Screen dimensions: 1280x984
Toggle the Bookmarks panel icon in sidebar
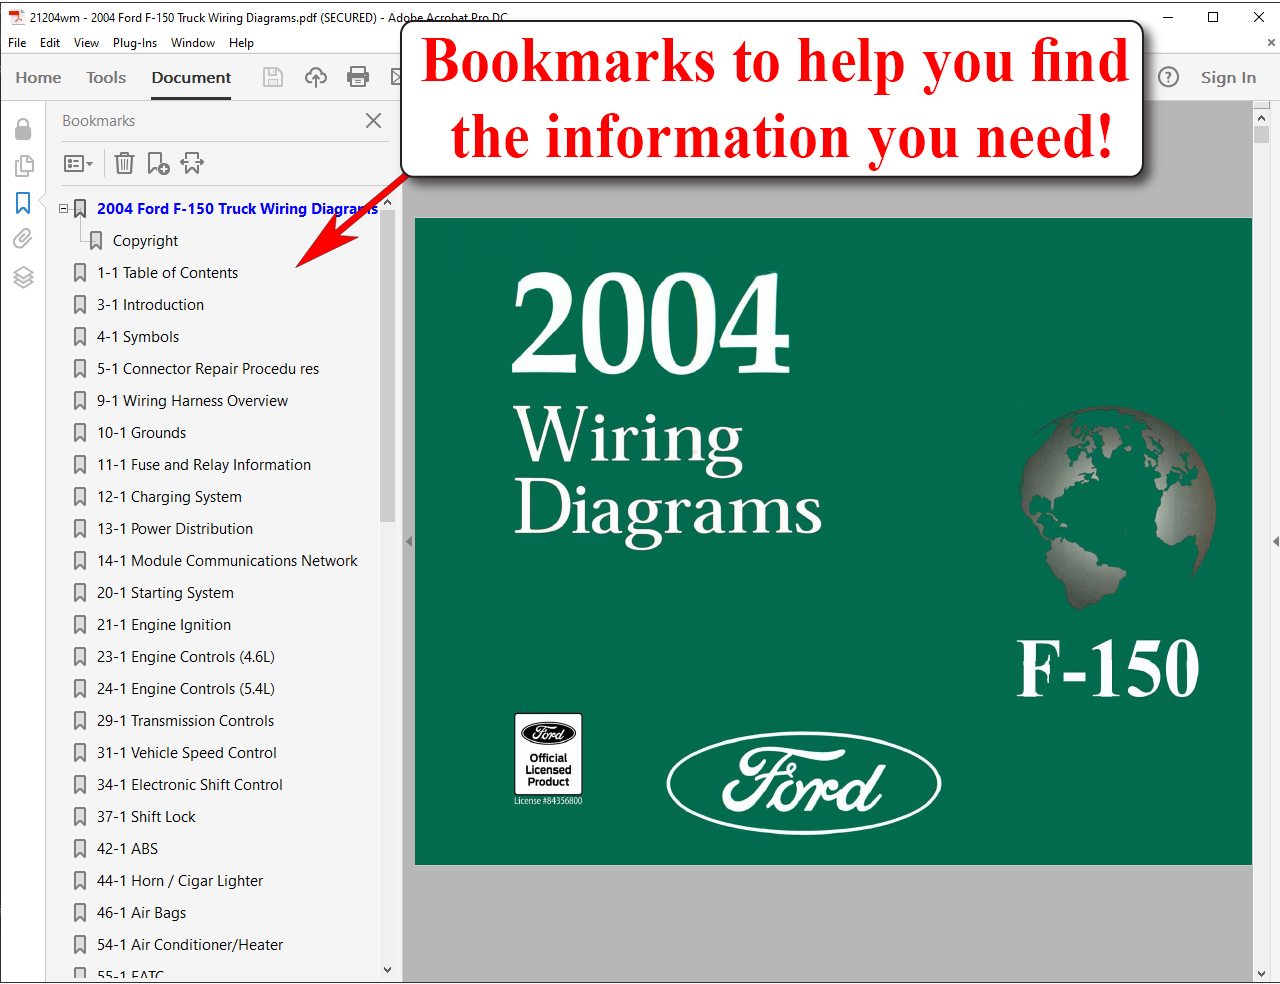coord(23,203)
